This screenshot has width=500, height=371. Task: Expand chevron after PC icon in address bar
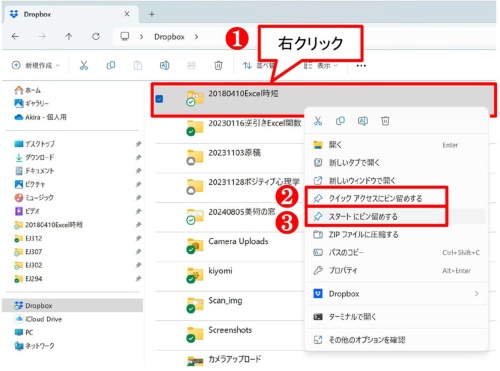tap(142, 37)
